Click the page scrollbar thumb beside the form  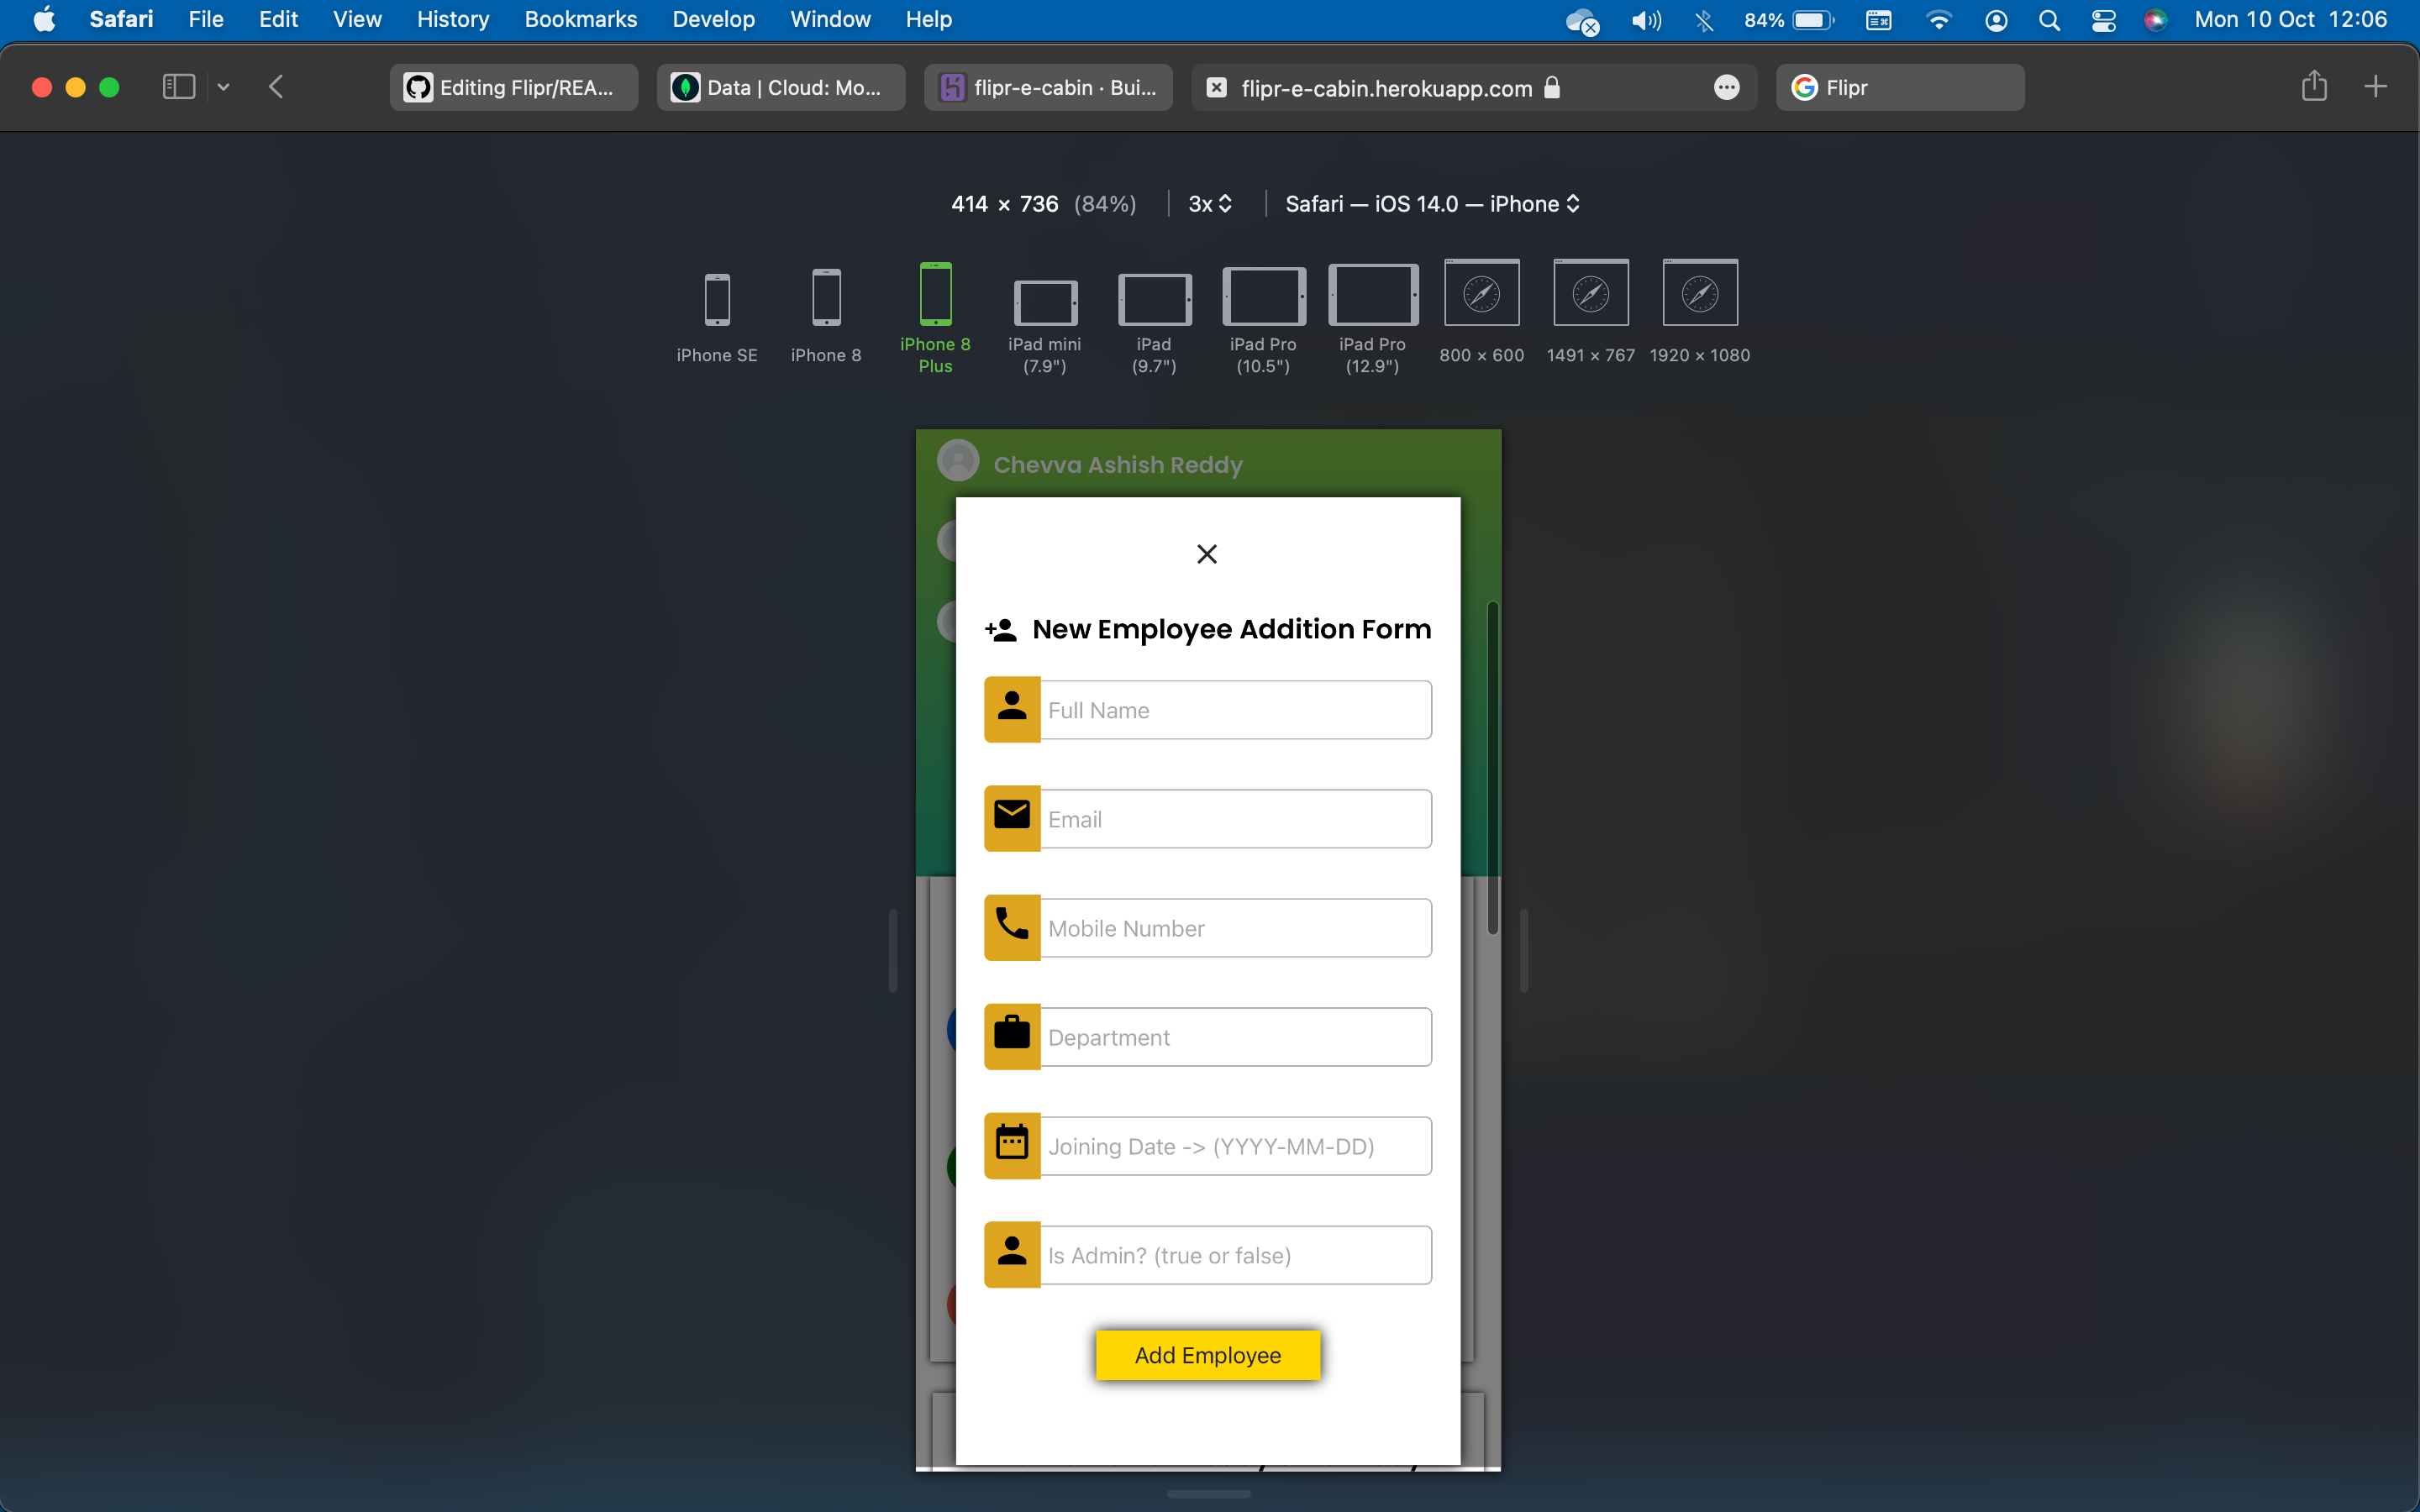[1492, 768]
